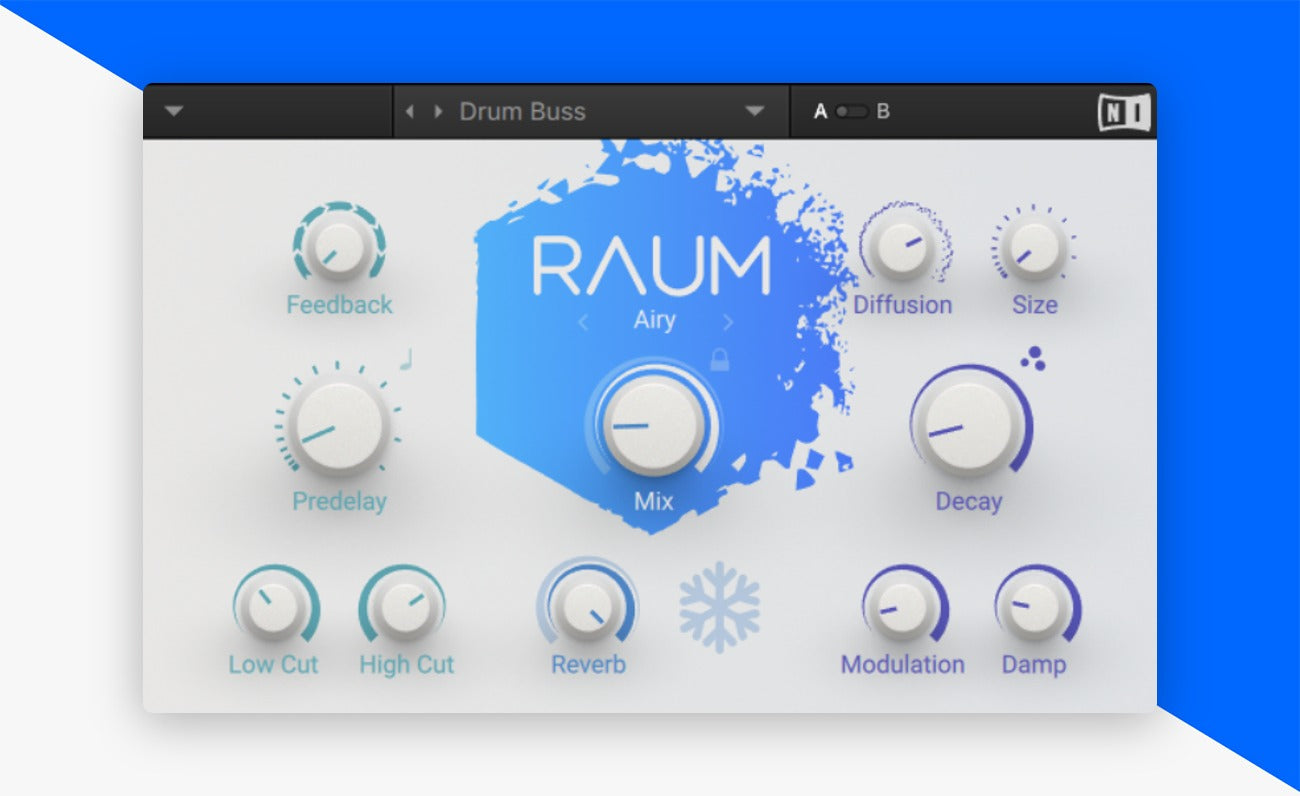Switch to previous reverb mode chevron

click(x=583, y=322)
